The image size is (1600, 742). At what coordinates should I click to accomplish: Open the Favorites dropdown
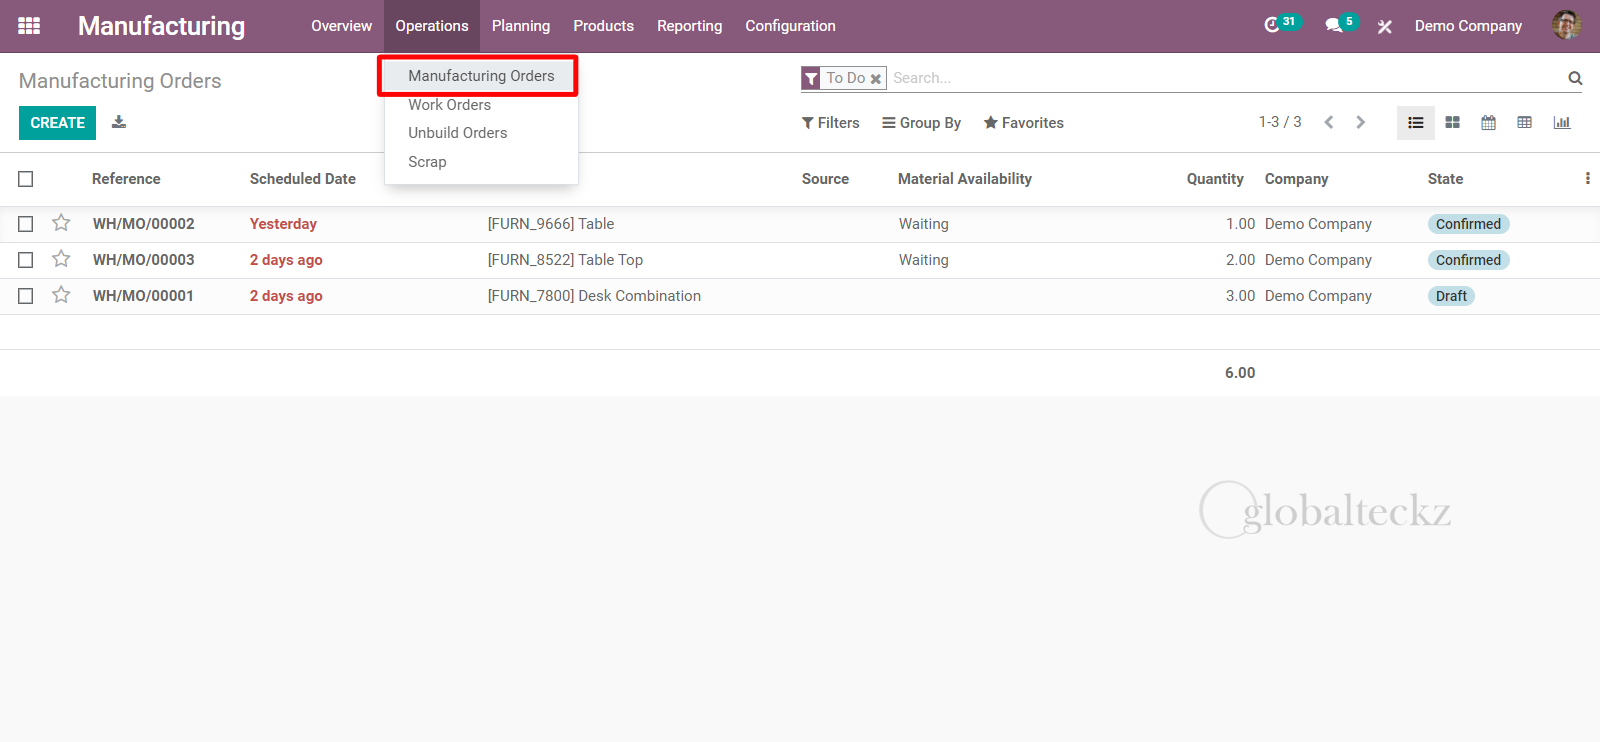pos(1024,123)
